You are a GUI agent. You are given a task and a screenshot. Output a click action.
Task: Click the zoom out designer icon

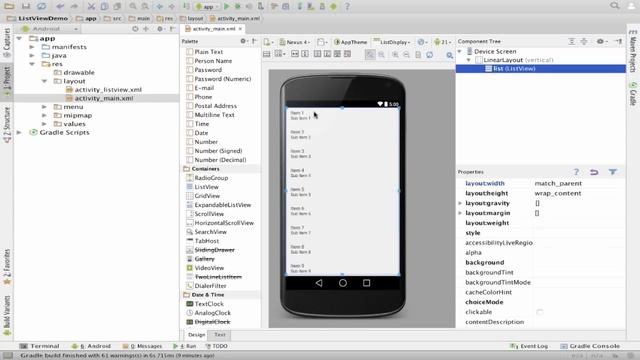(406, 54)
